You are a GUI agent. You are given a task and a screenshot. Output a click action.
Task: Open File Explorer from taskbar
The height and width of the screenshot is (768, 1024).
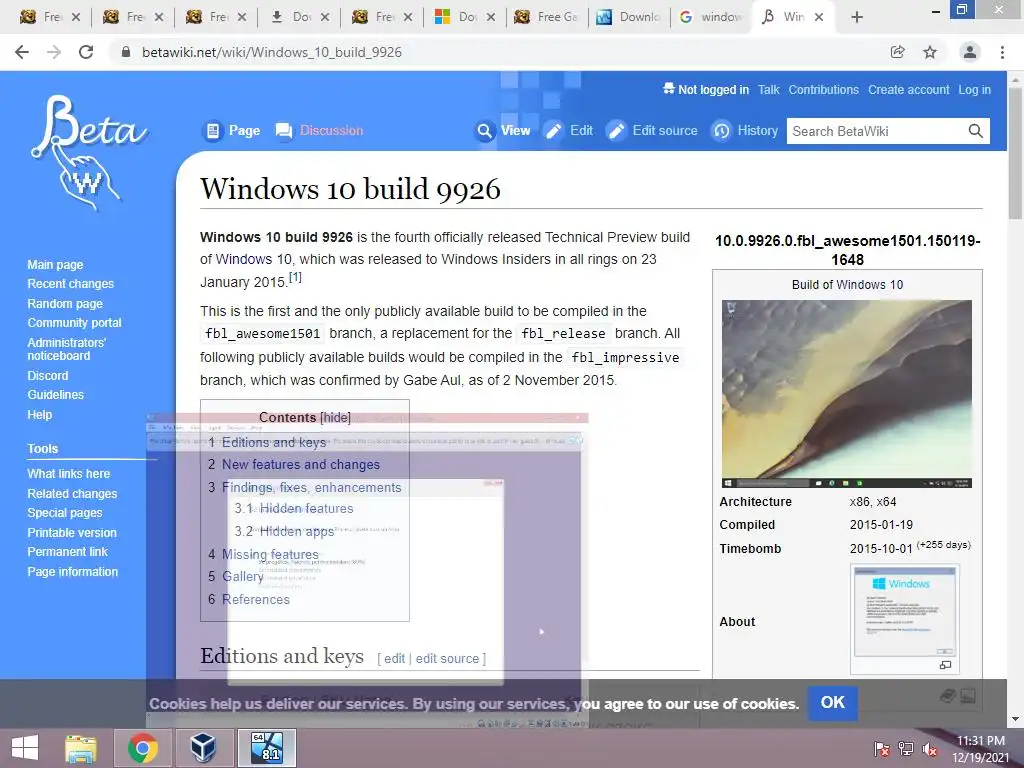point(80,748)
